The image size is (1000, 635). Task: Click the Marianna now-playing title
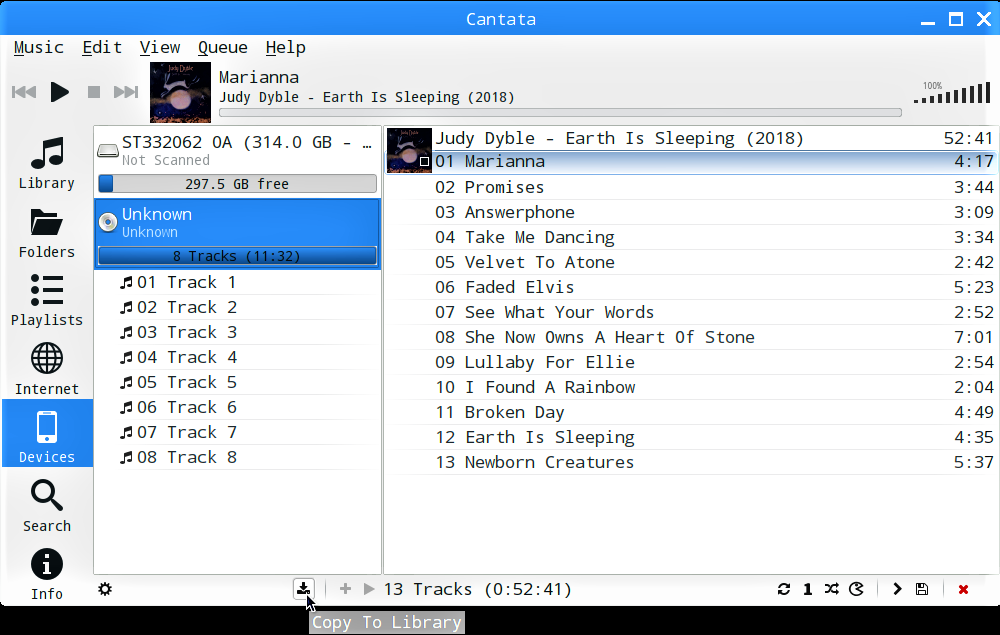(x=258, y=77)
